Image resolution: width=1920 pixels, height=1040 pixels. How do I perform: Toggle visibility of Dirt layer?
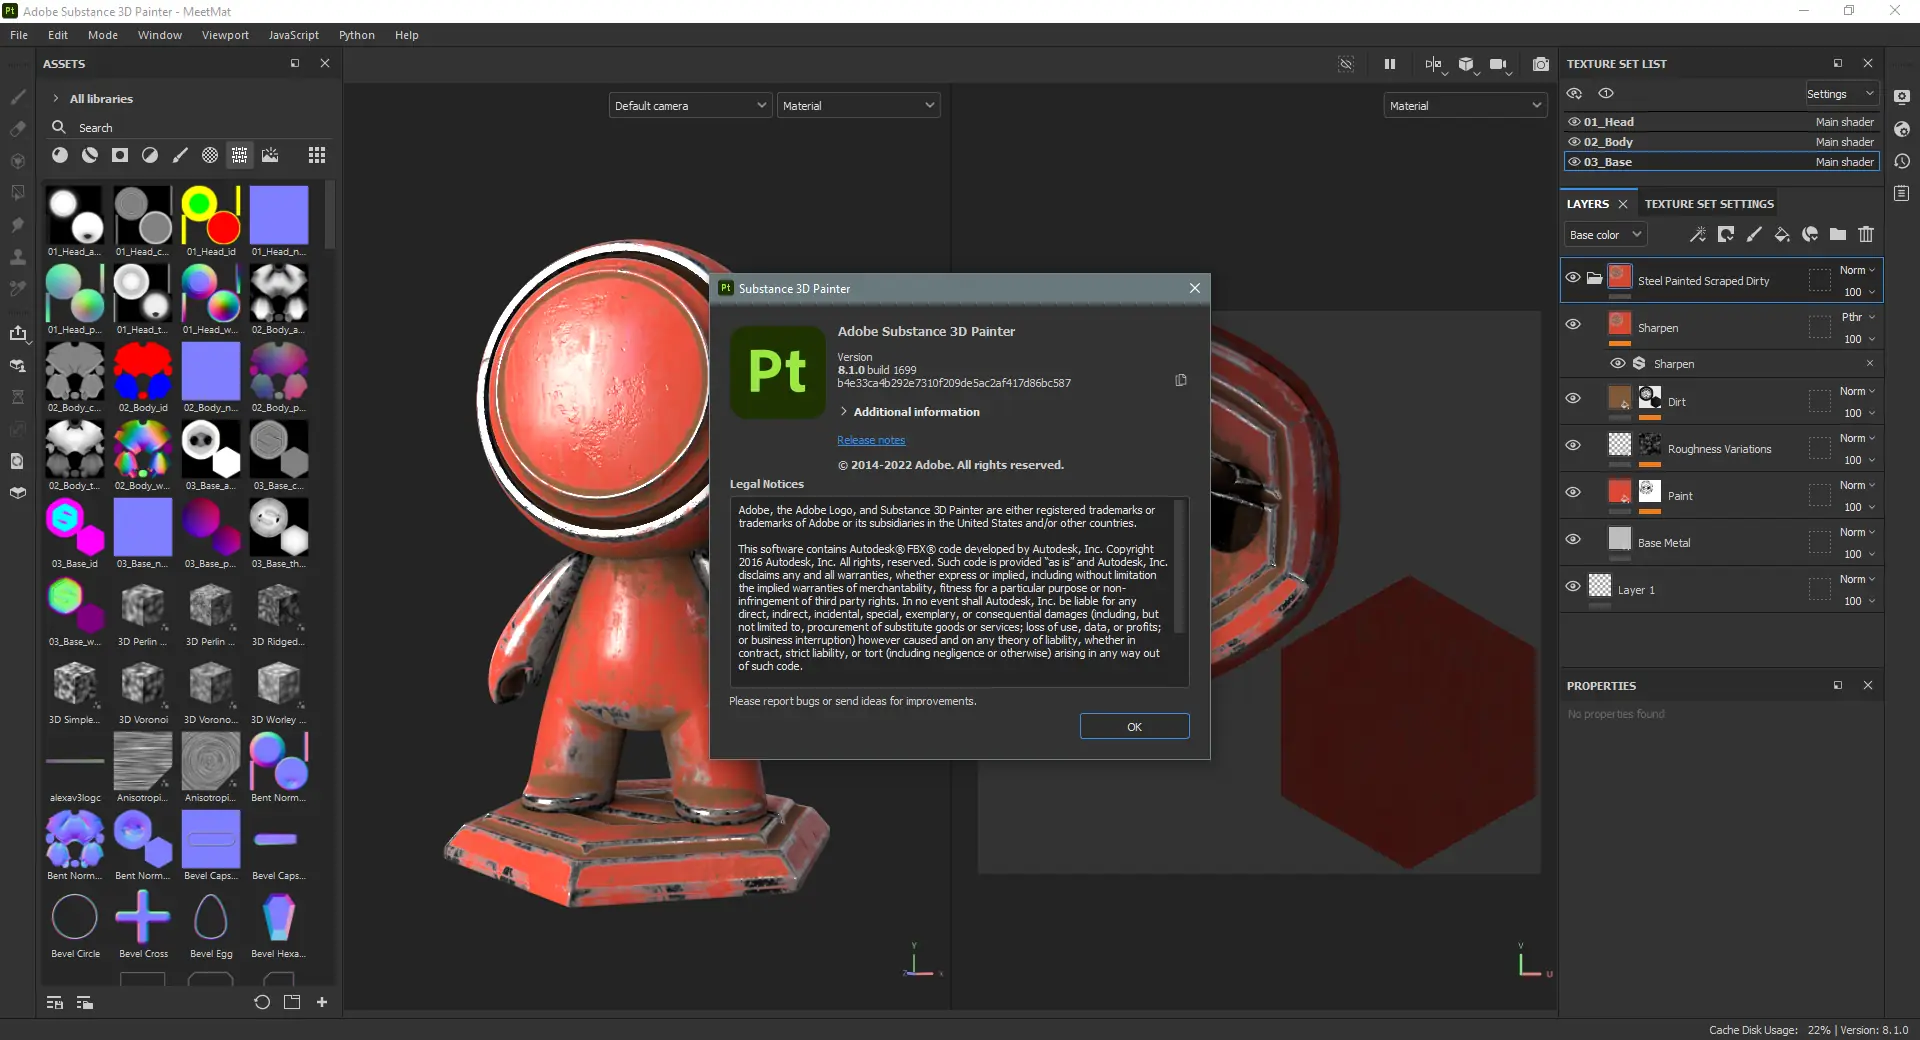[1573, 398]
